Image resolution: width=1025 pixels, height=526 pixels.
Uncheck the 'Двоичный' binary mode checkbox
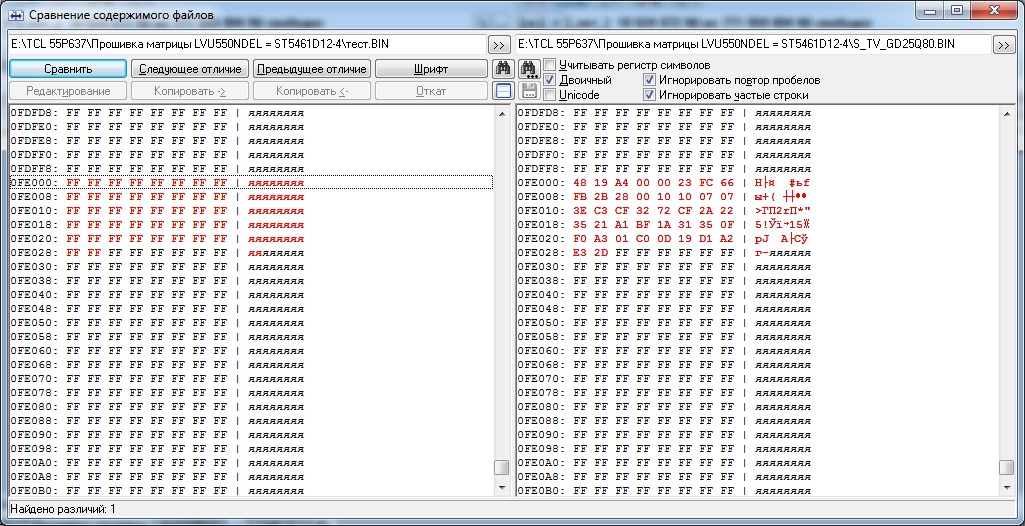[550, 80]
